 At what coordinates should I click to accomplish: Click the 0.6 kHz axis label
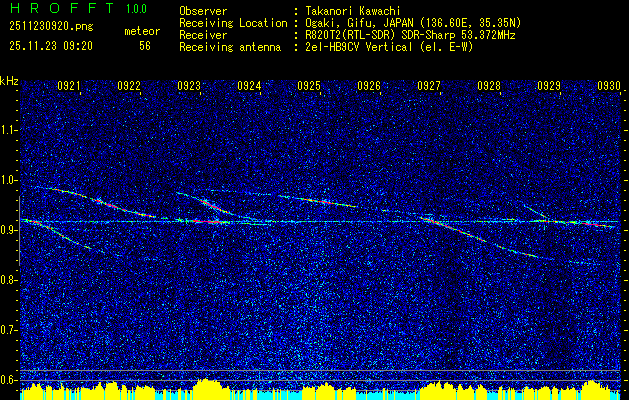click(x=8, y=380)
